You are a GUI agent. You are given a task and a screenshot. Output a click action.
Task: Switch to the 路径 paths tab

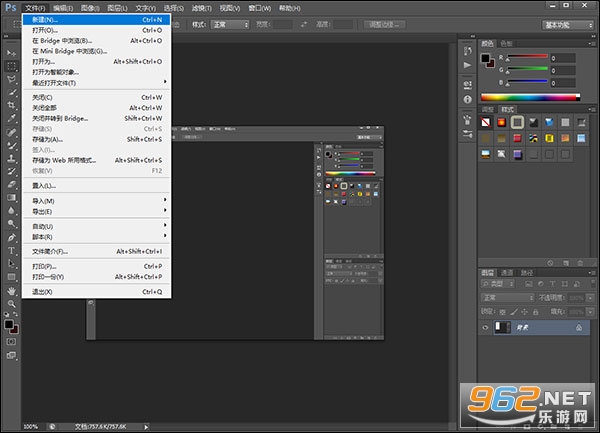527,273
